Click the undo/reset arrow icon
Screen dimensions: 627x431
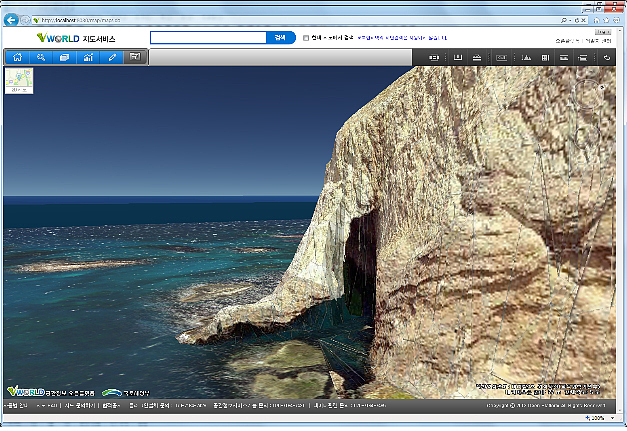point(607,58)
